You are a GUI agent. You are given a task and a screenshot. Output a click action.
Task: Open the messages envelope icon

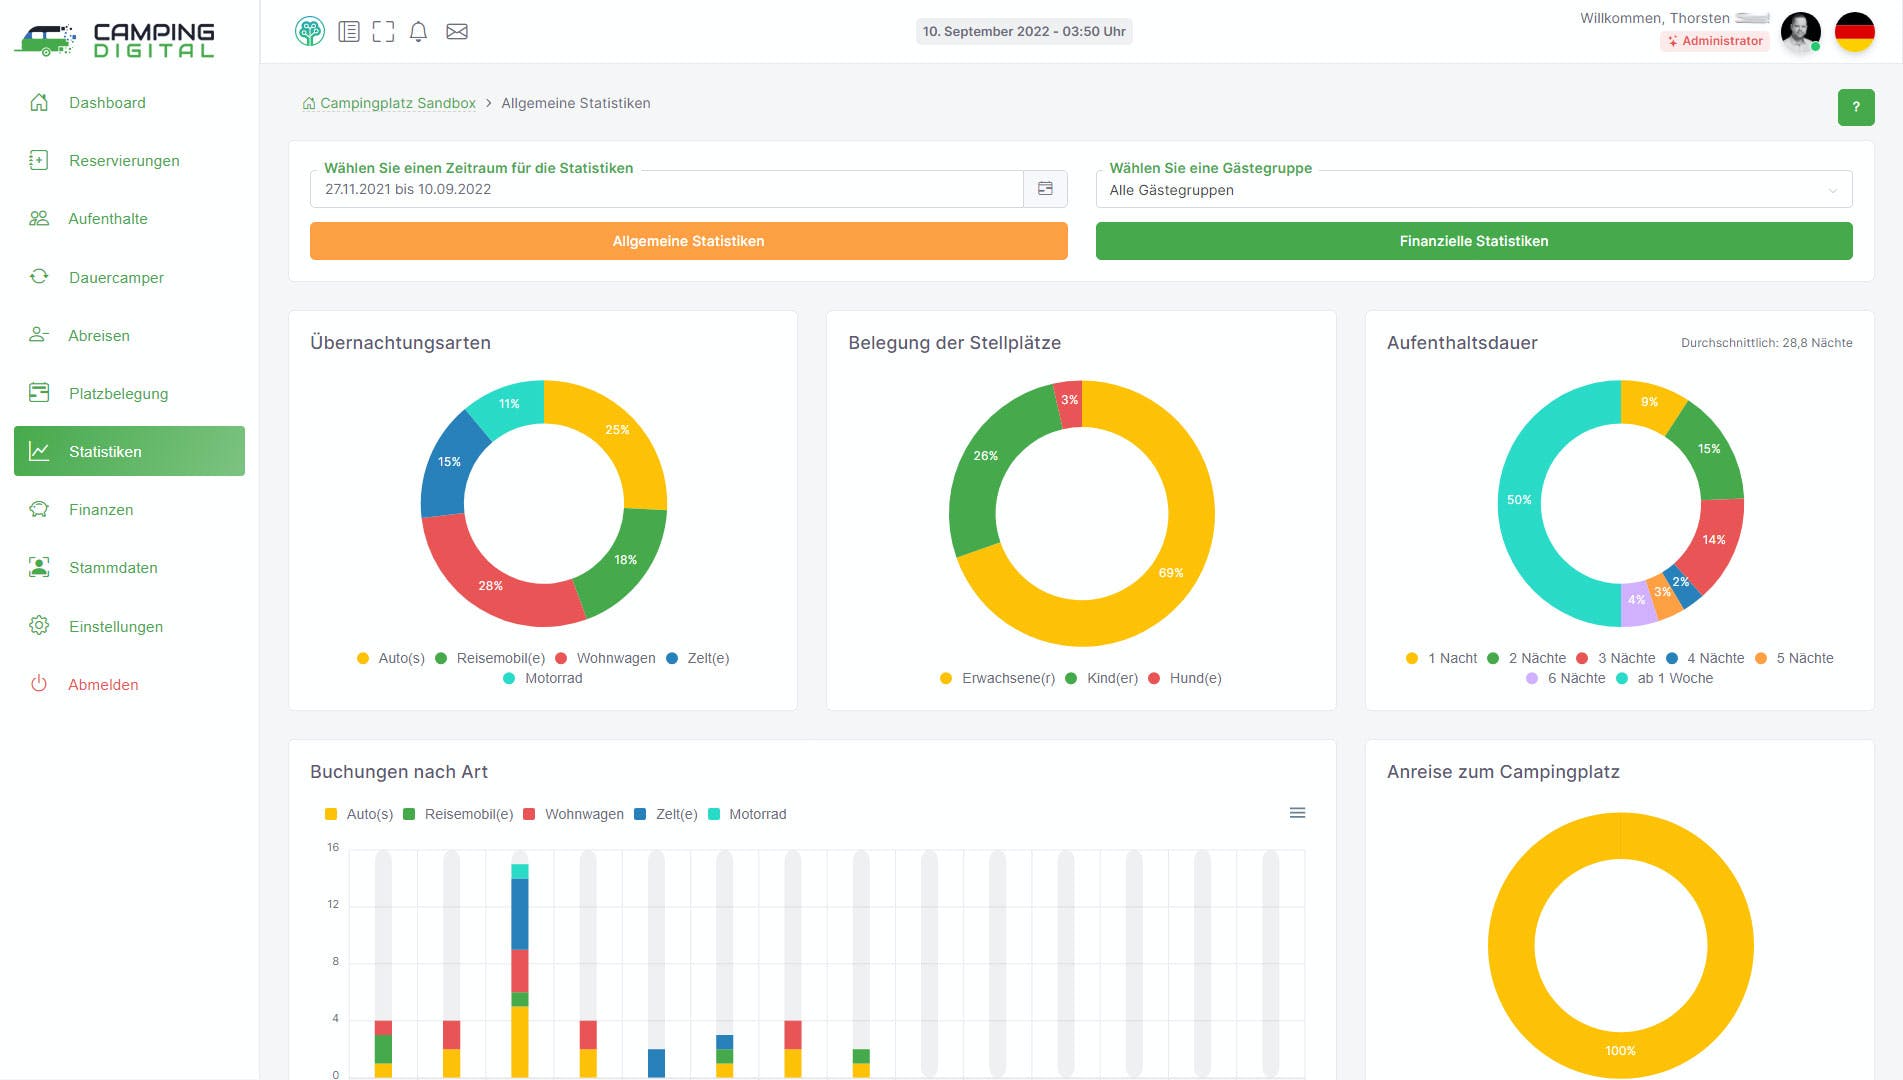click(x=457, y=32)
